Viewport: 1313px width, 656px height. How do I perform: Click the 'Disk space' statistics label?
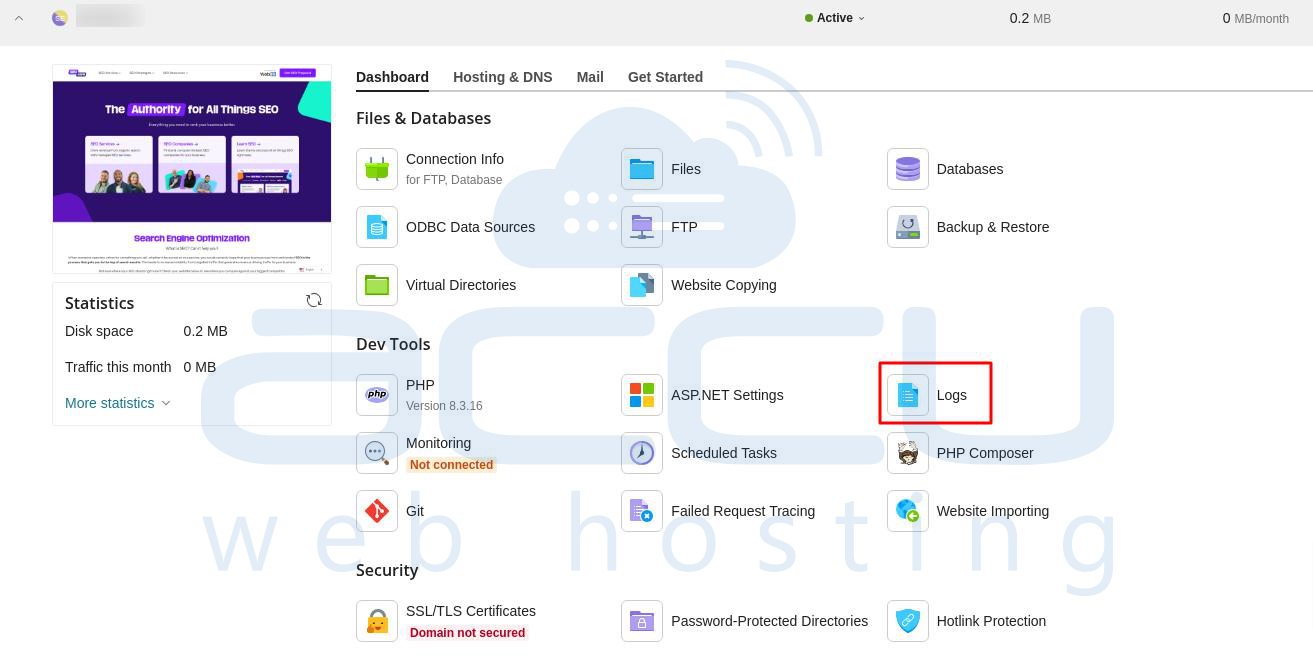pos(99,331)
